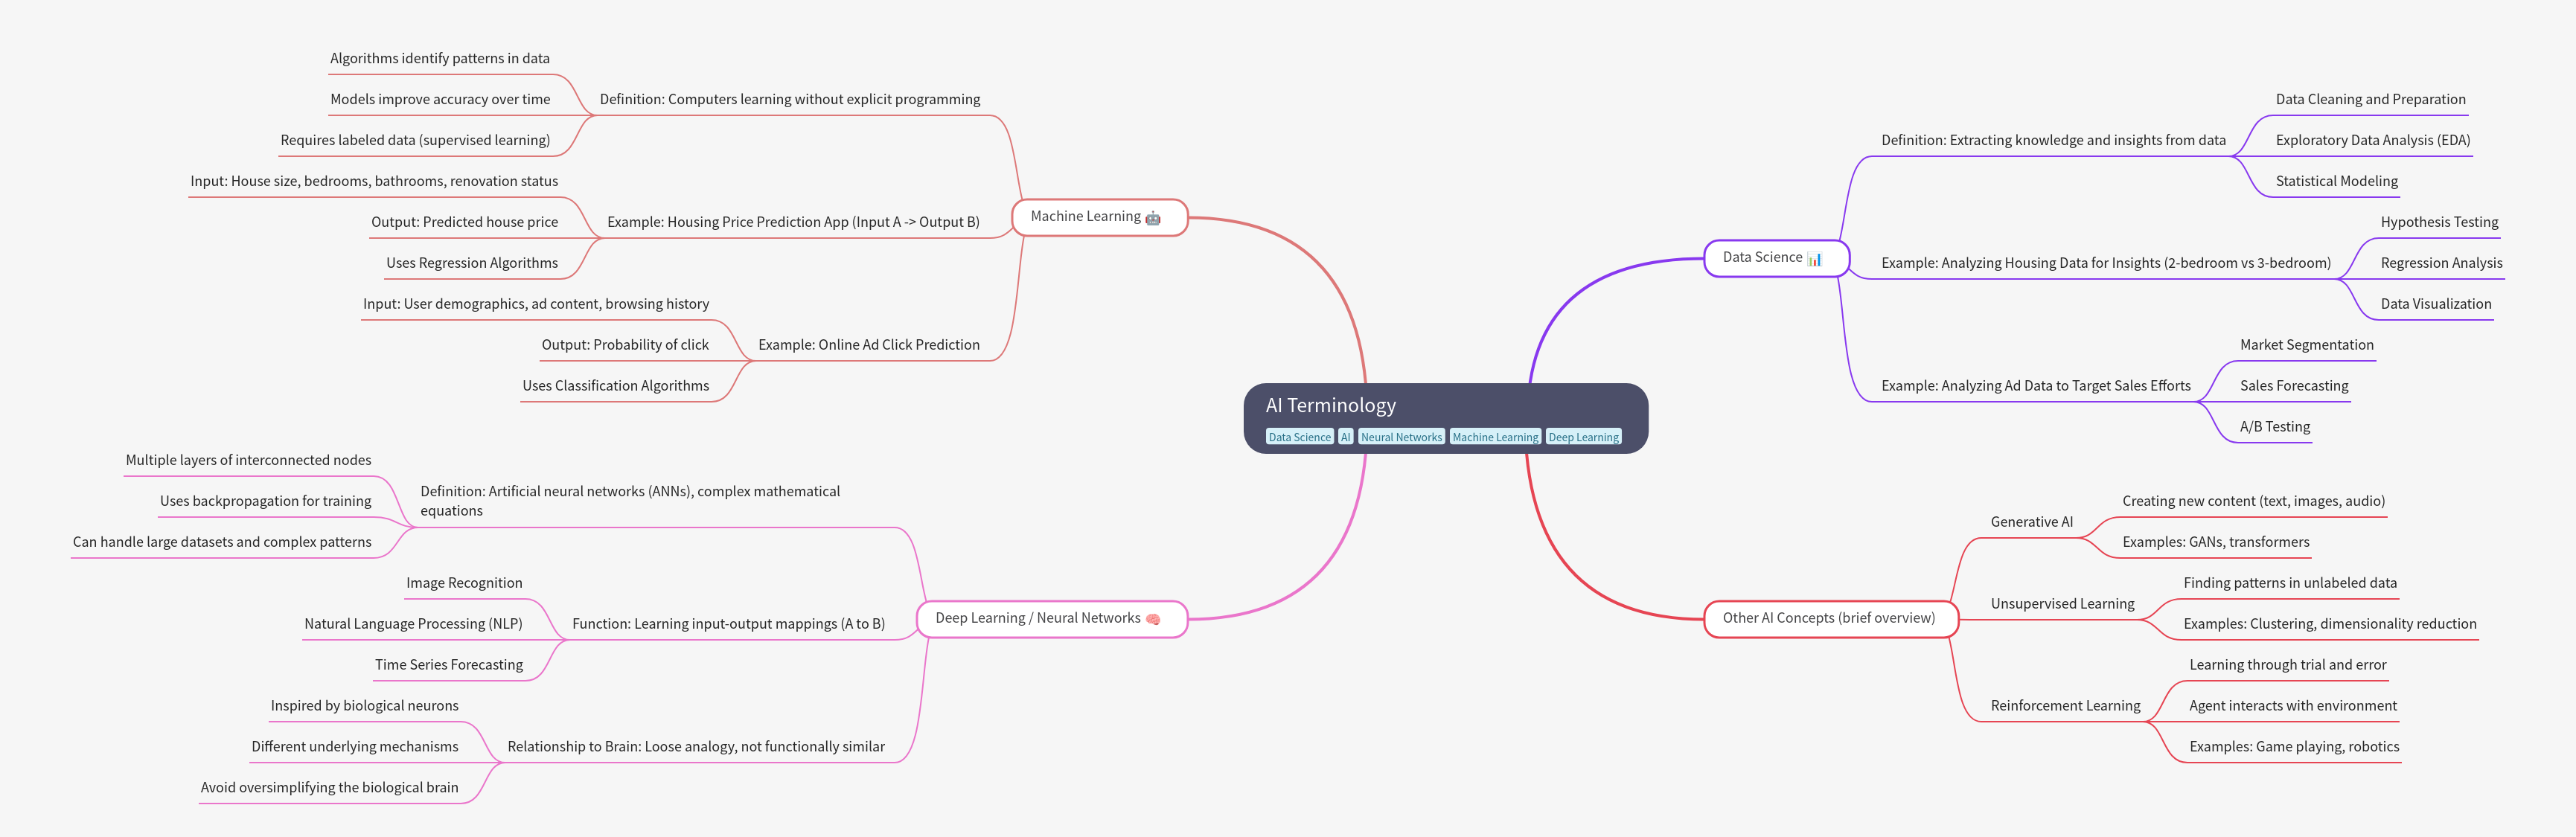This screenshot has width=2576, height=837.
Task: Click 'Uses Classification Algorithms' leaf
Action: (x=615, y=386)
